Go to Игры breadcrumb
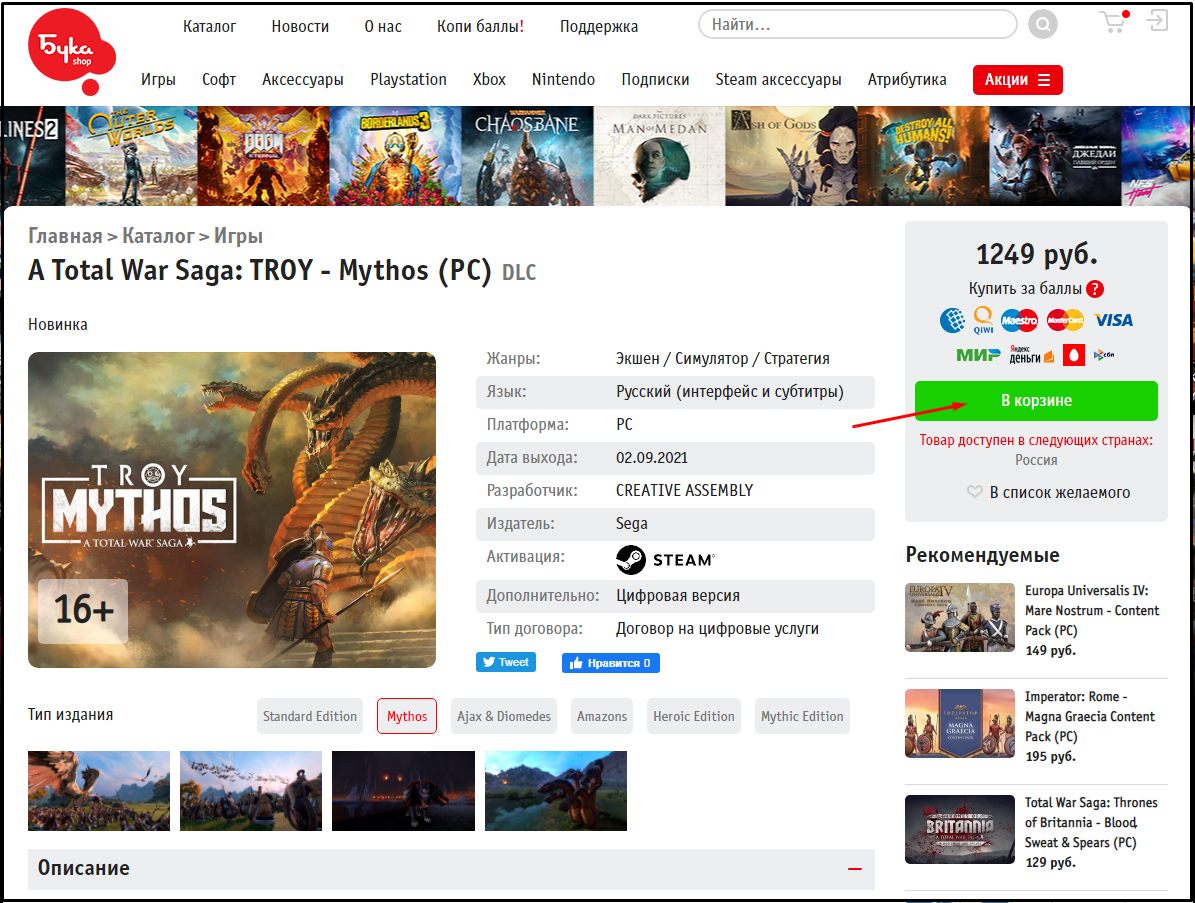The image size is (1195, 903). click(238, 236)
